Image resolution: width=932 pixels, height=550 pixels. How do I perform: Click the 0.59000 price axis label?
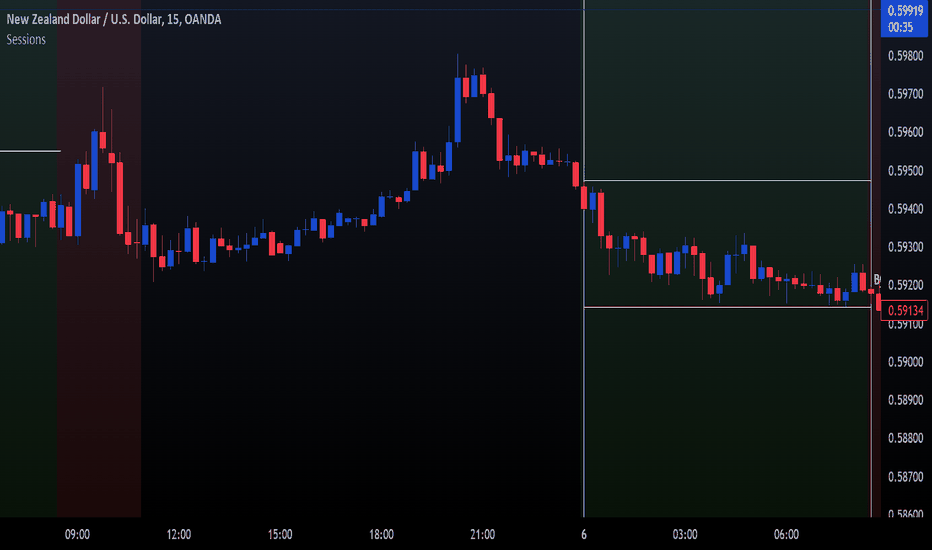click(x=905, y=362)
